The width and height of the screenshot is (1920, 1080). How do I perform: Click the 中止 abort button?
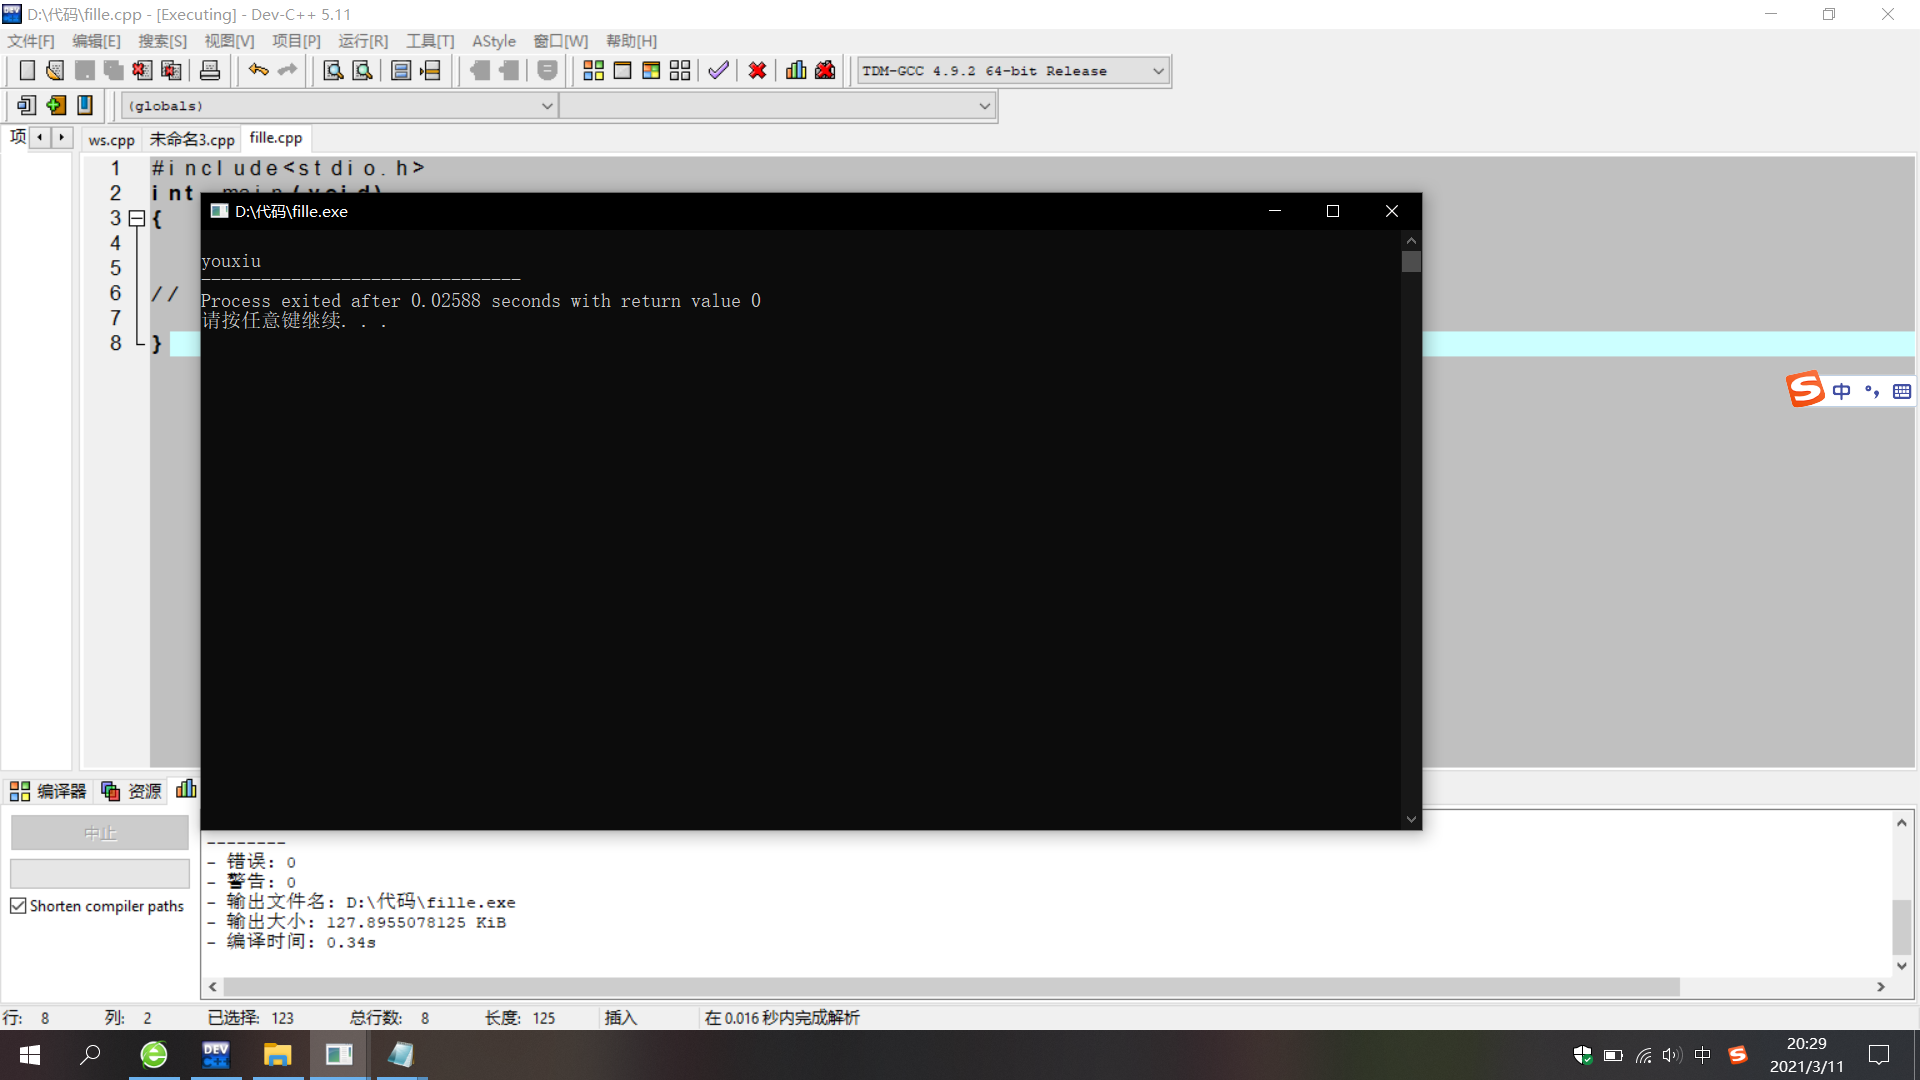[x=100, y=832]
